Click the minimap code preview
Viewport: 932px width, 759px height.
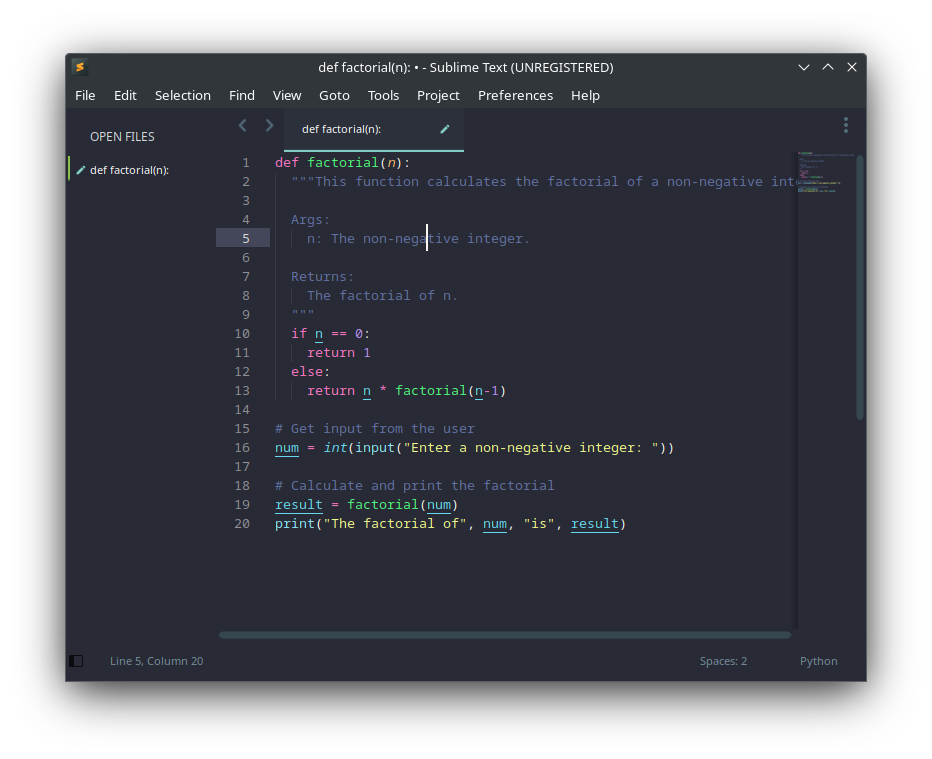[822, 175]
